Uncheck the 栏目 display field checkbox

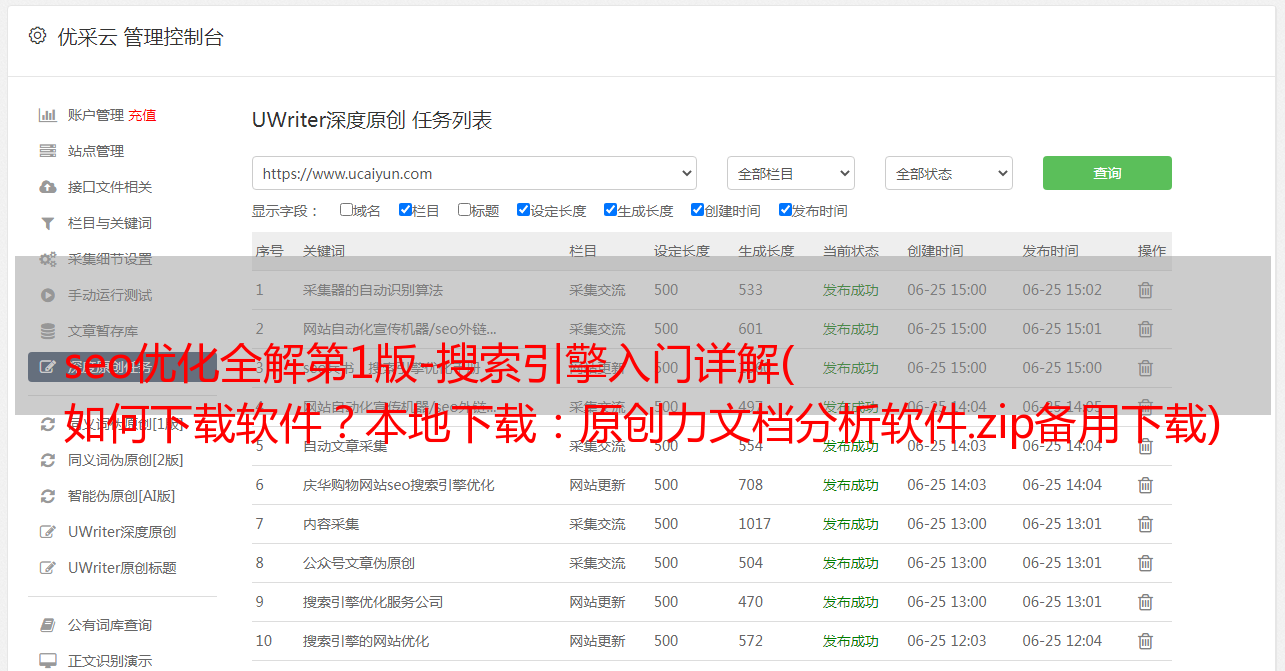coord(405,210)
